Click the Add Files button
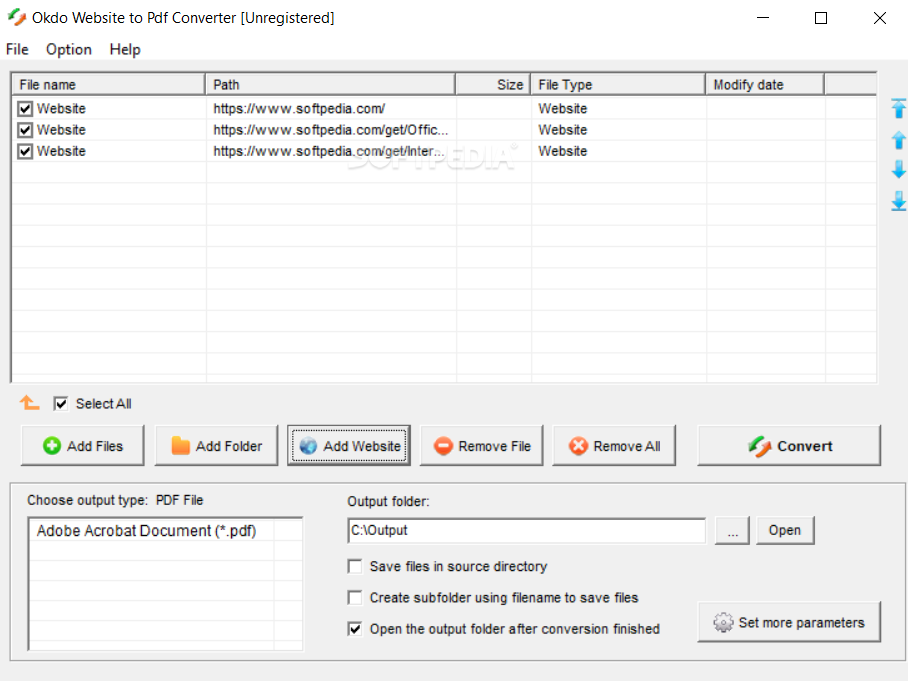This screenshot has width=908, height=681. (x=83, y=446)
